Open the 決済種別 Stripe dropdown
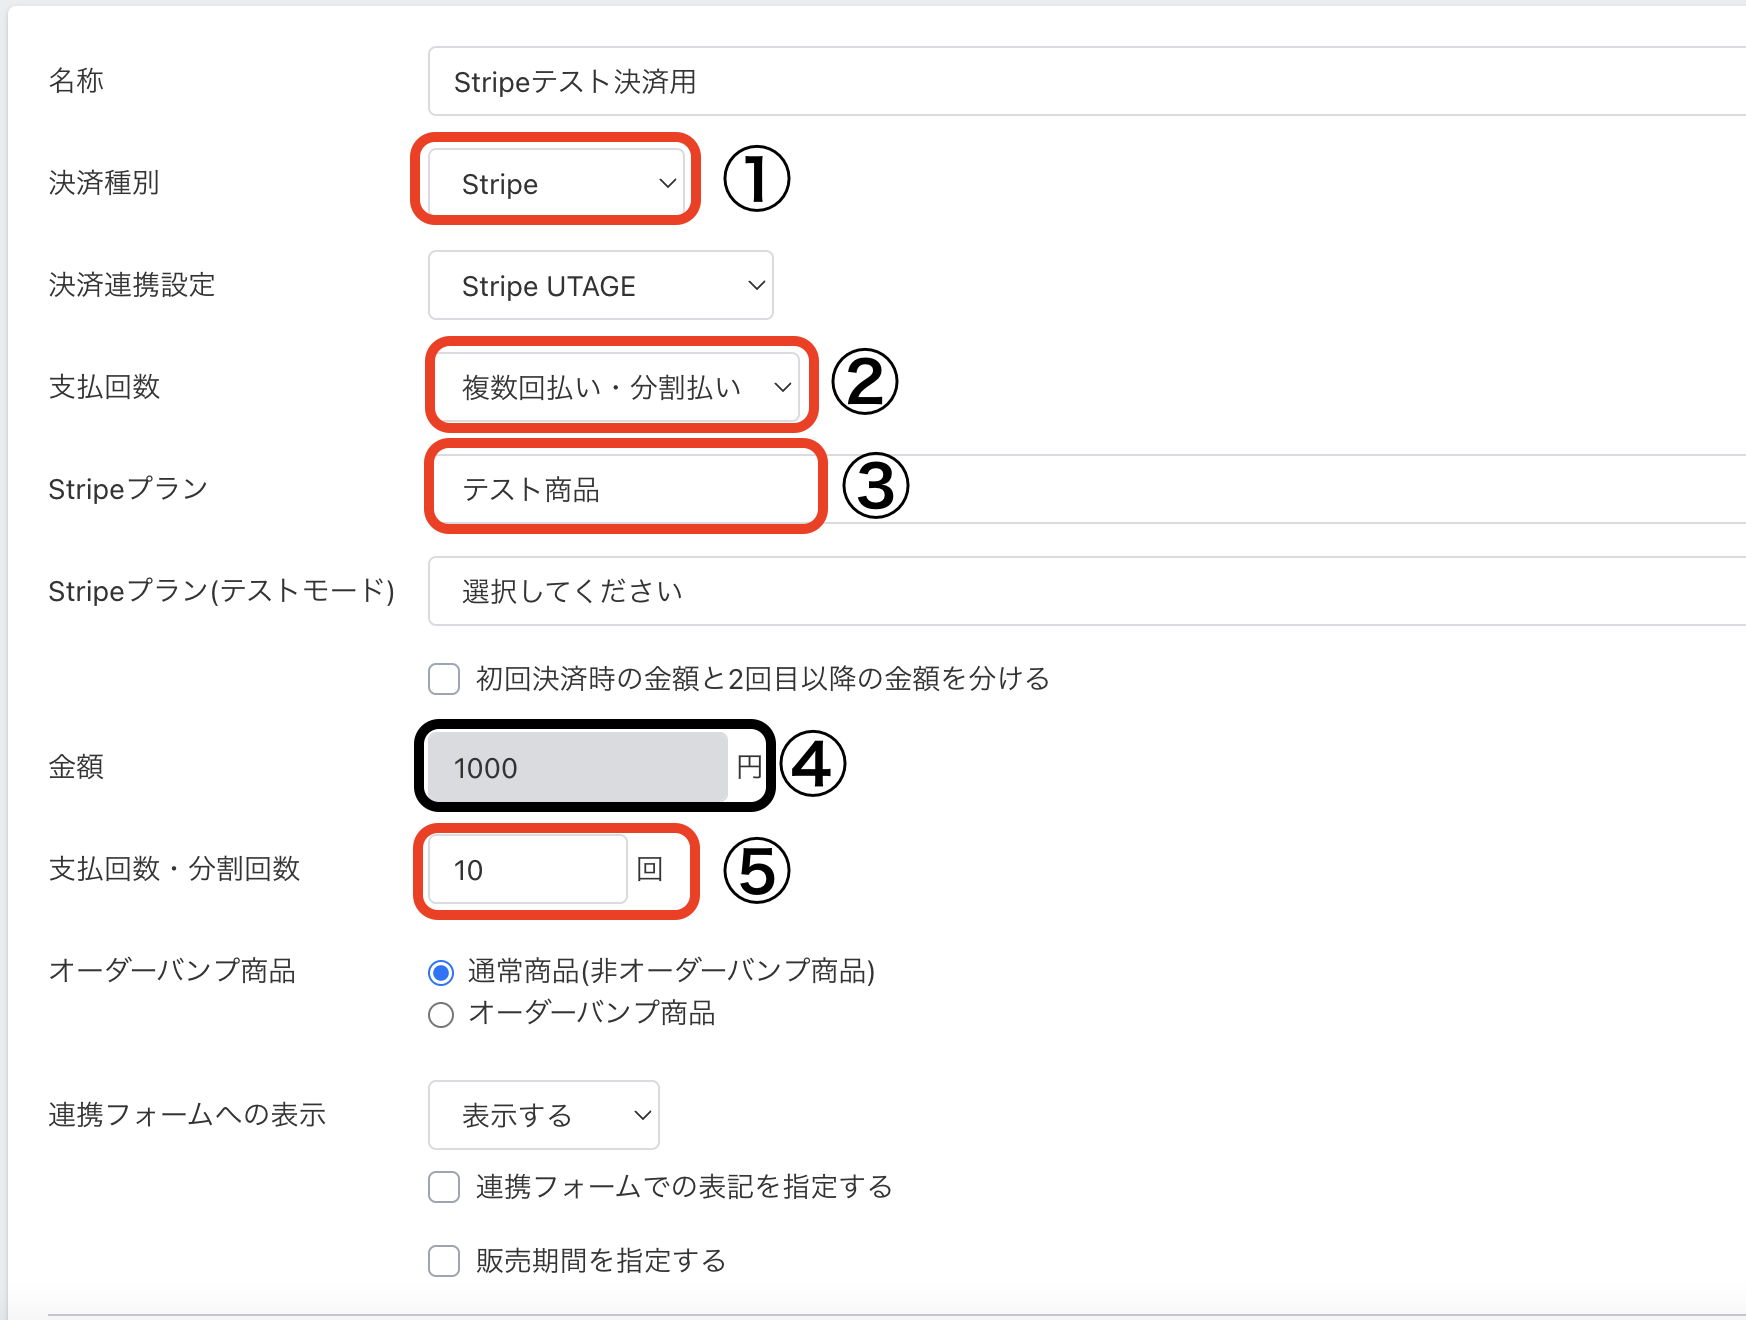The width and height of the screenshot is (1746, 1320). pyautogui.click(x=556, y=184)
